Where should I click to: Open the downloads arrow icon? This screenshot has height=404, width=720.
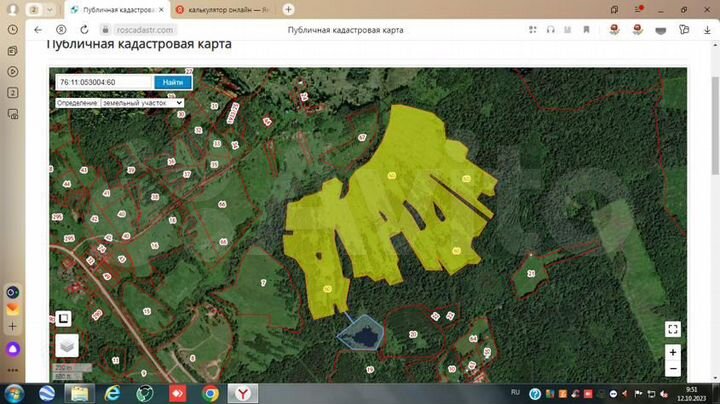click(x=707, y=30)
